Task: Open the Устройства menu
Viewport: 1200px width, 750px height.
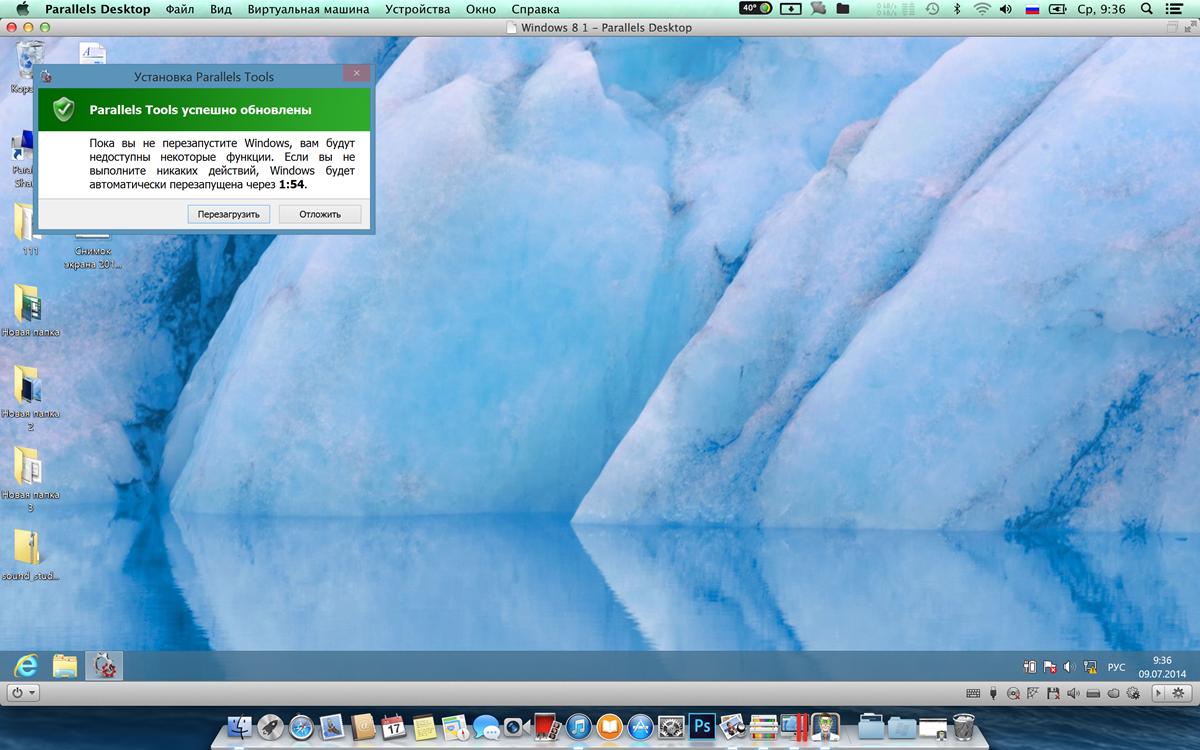Action: [x=417, y=9]
